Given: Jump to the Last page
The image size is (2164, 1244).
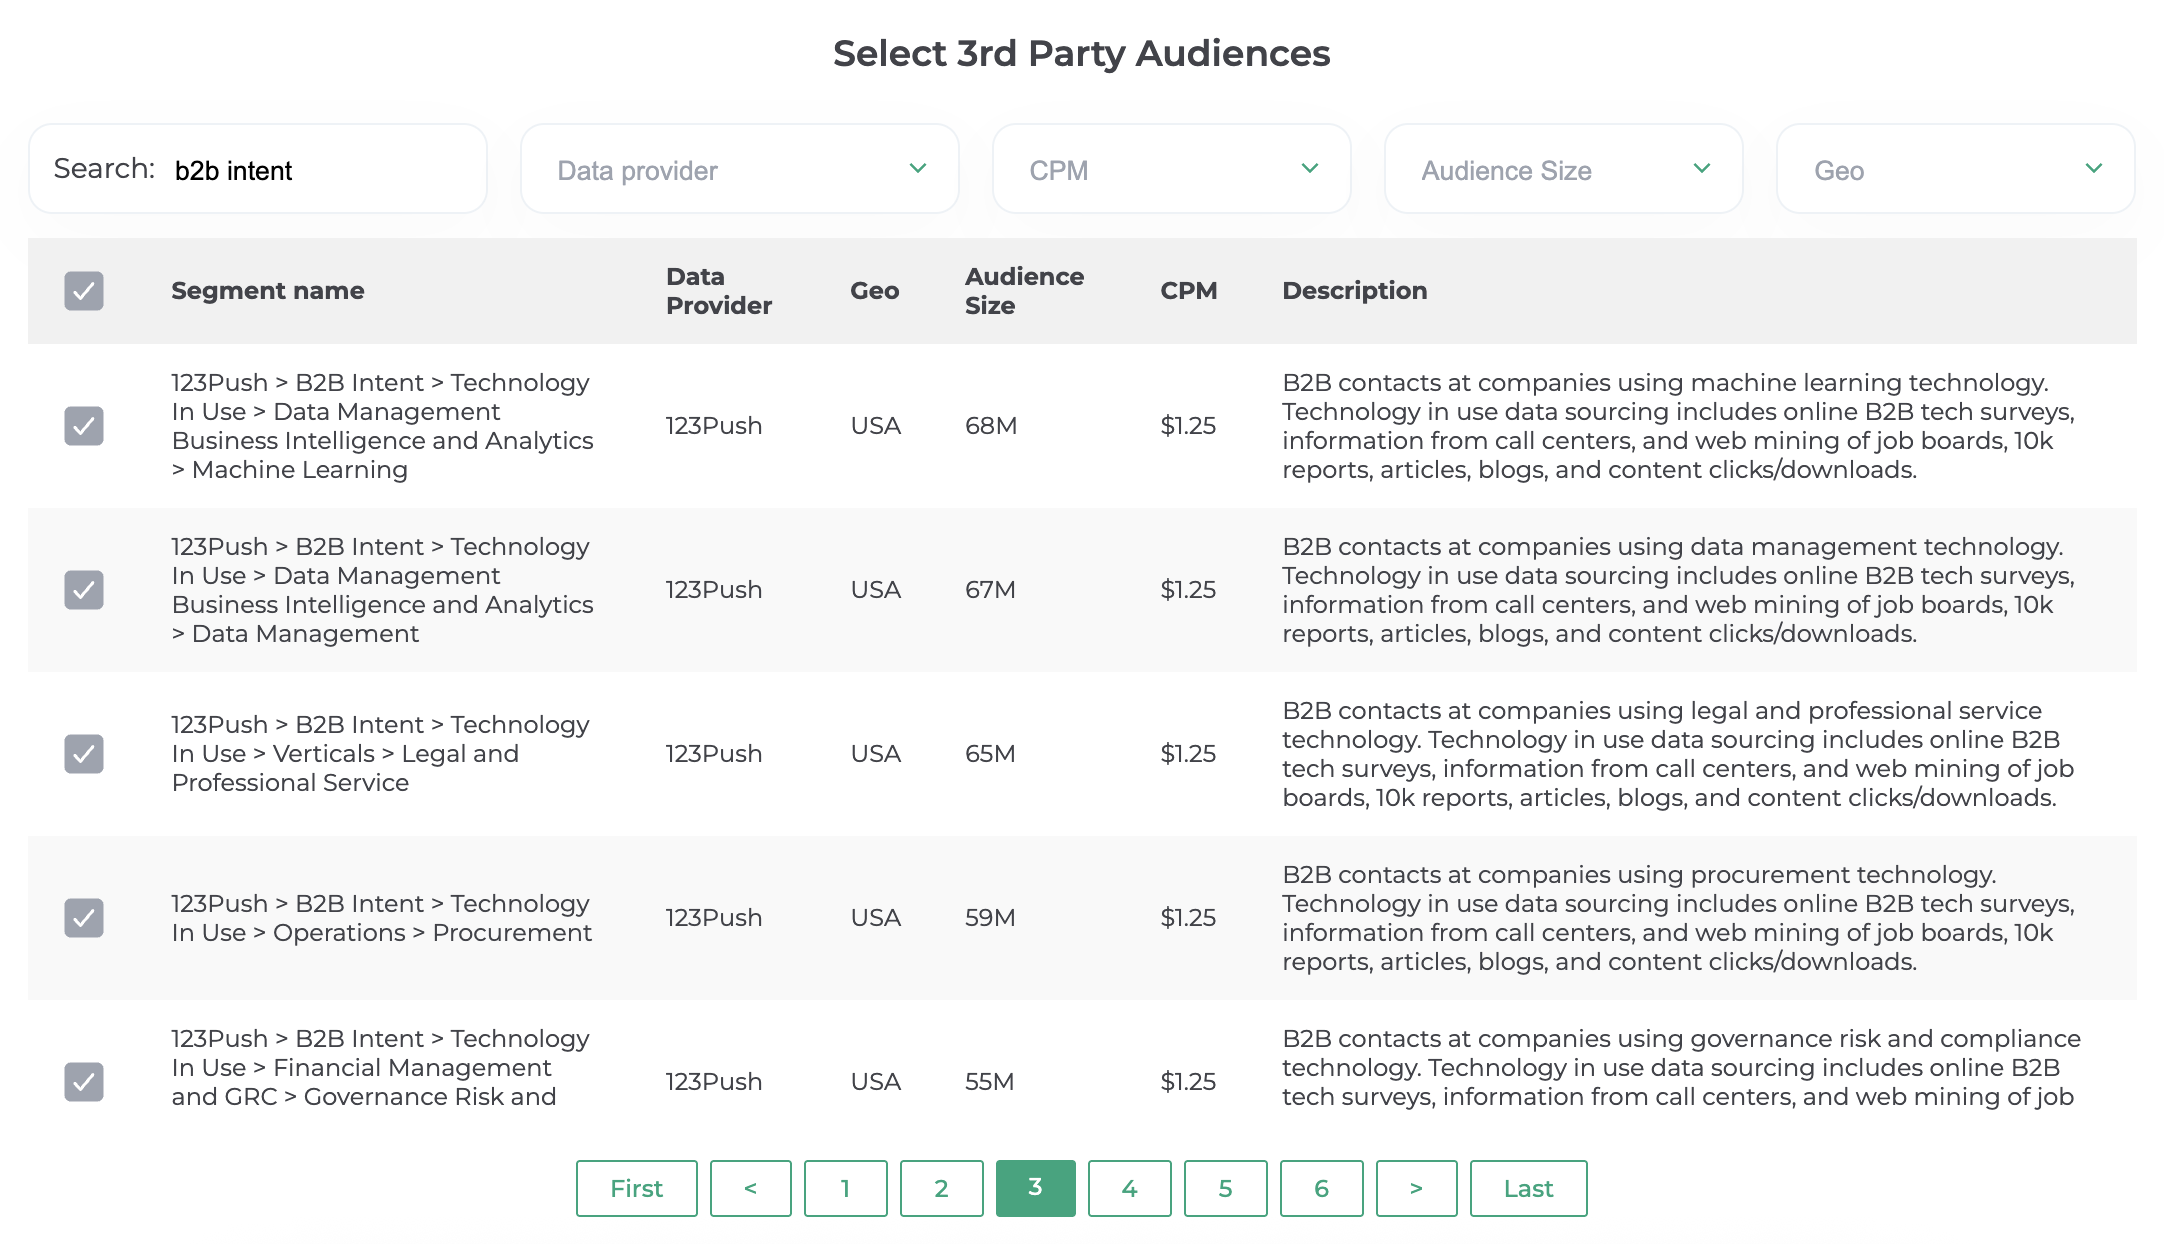Looking at the screenshot, I should (x=1528, y=1188).
